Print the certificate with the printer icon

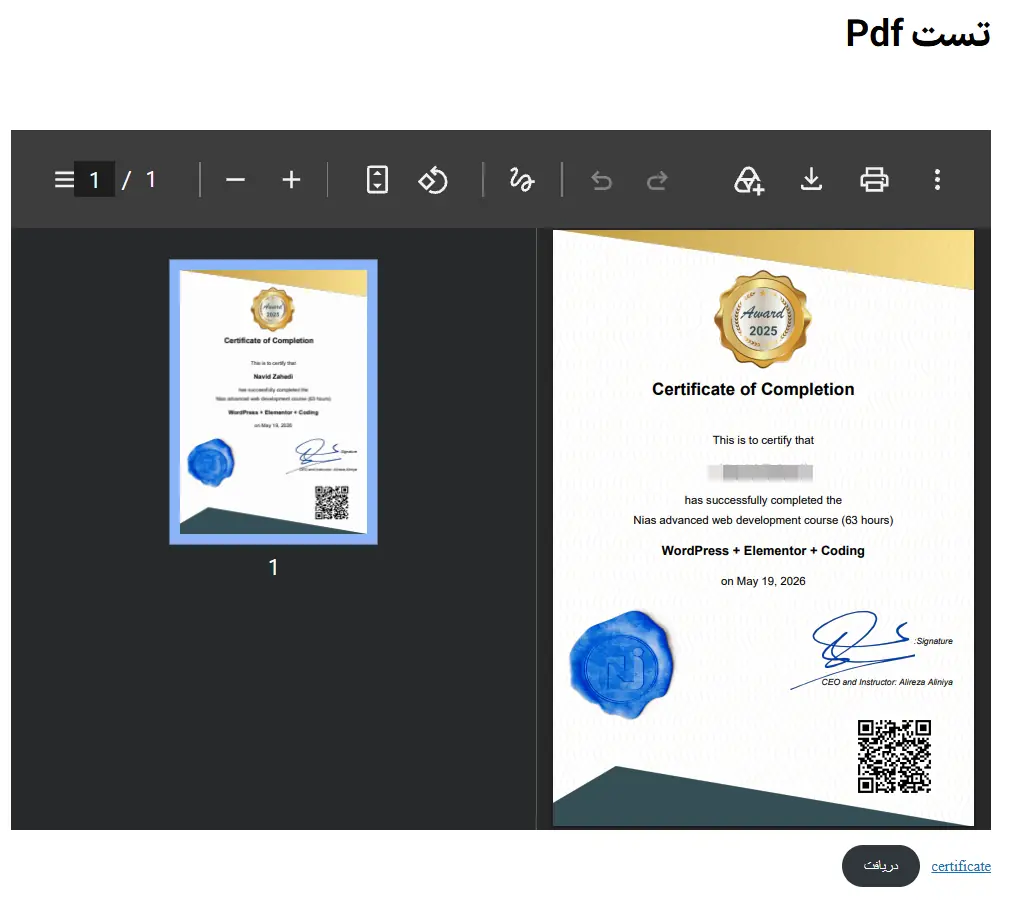coord(874,180)
